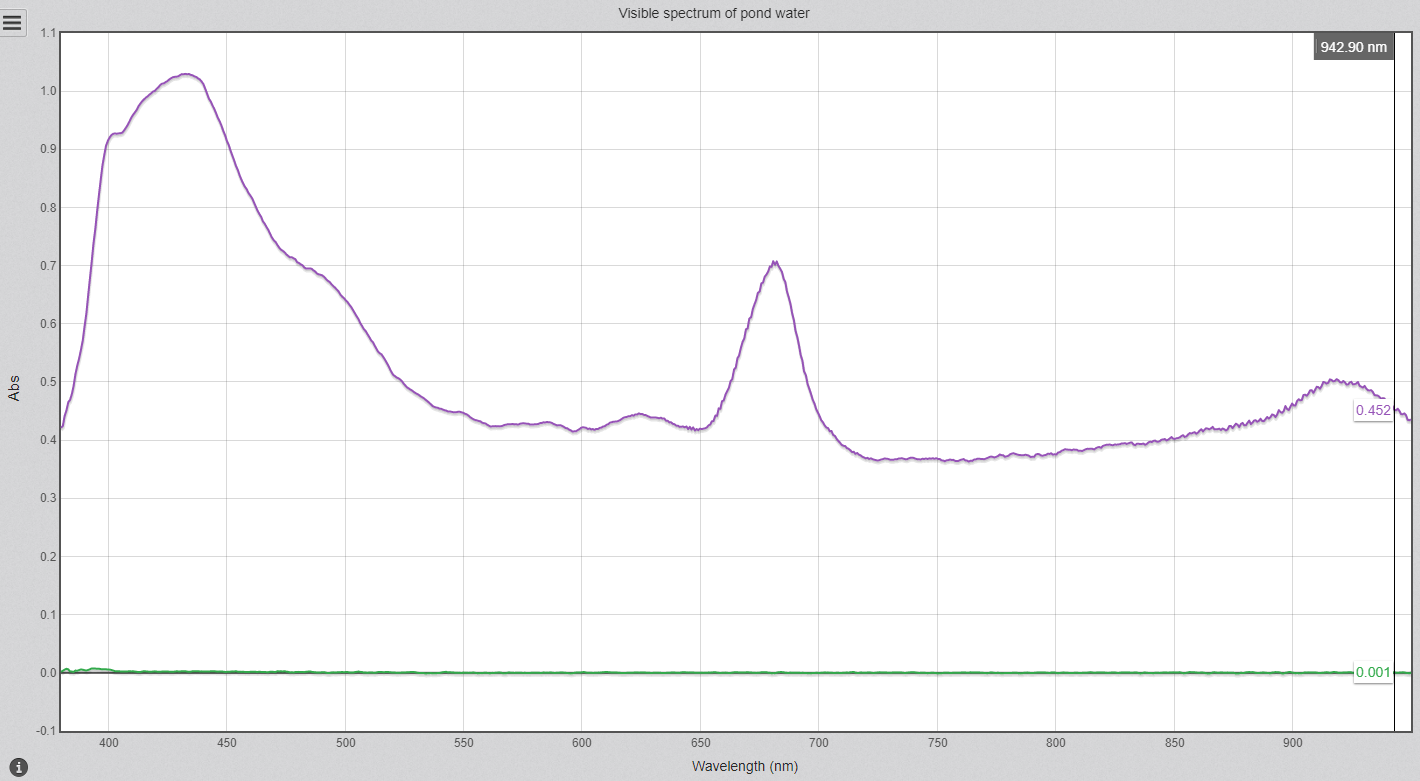Click the purple curve maximum near 433 nm
This screenshot has width=1420, height=781.
pos(186,74)
